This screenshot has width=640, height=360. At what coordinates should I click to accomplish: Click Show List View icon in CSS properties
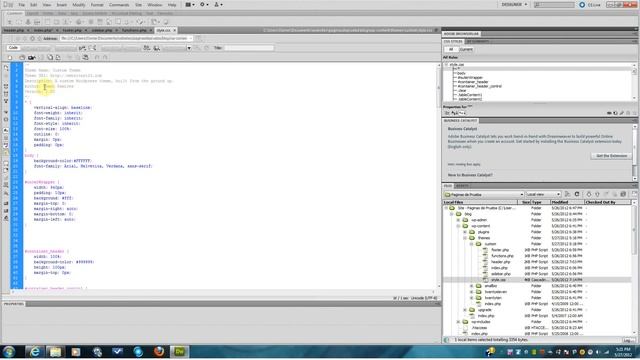[454, 113]
